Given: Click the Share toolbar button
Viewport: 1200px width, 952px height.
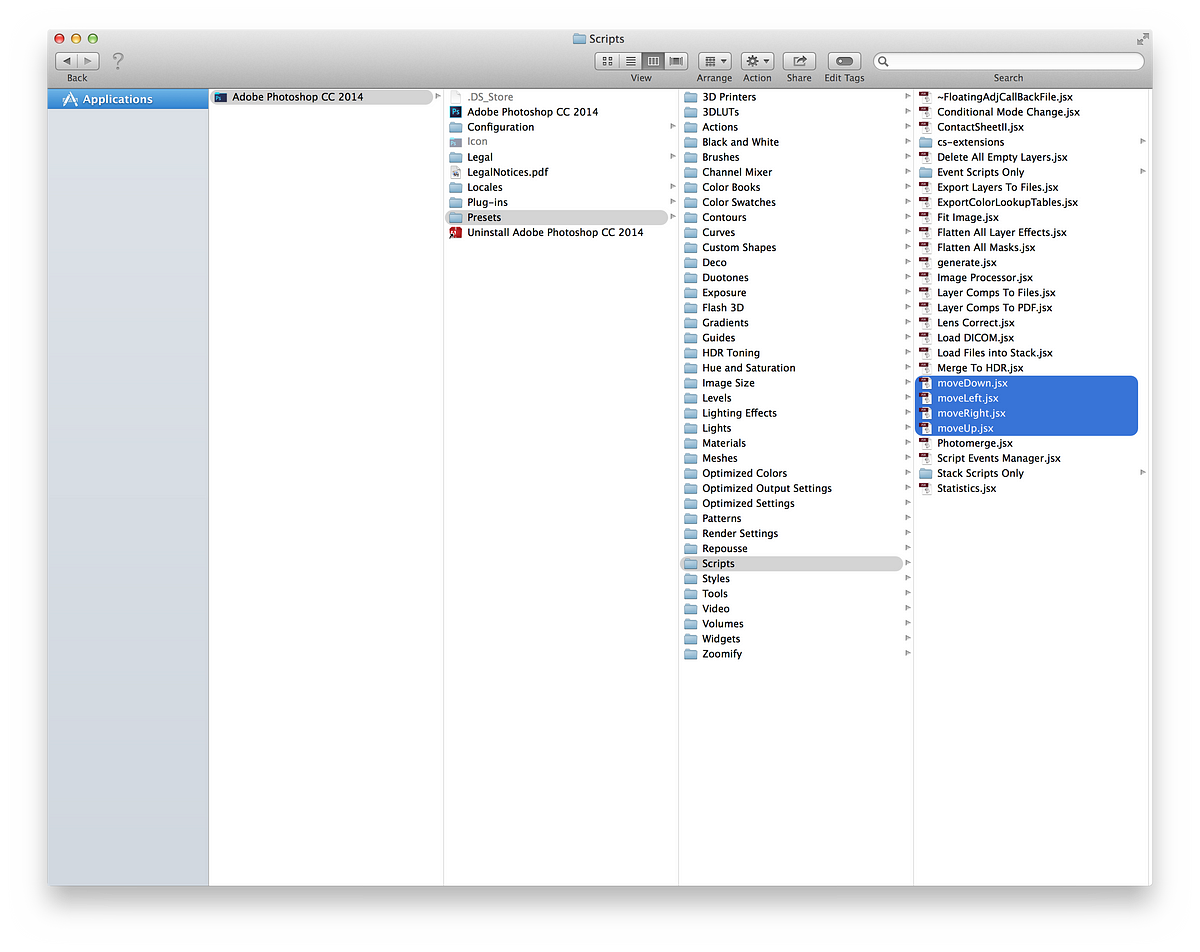Looking at the screenshot, I should tap(799, 61).
